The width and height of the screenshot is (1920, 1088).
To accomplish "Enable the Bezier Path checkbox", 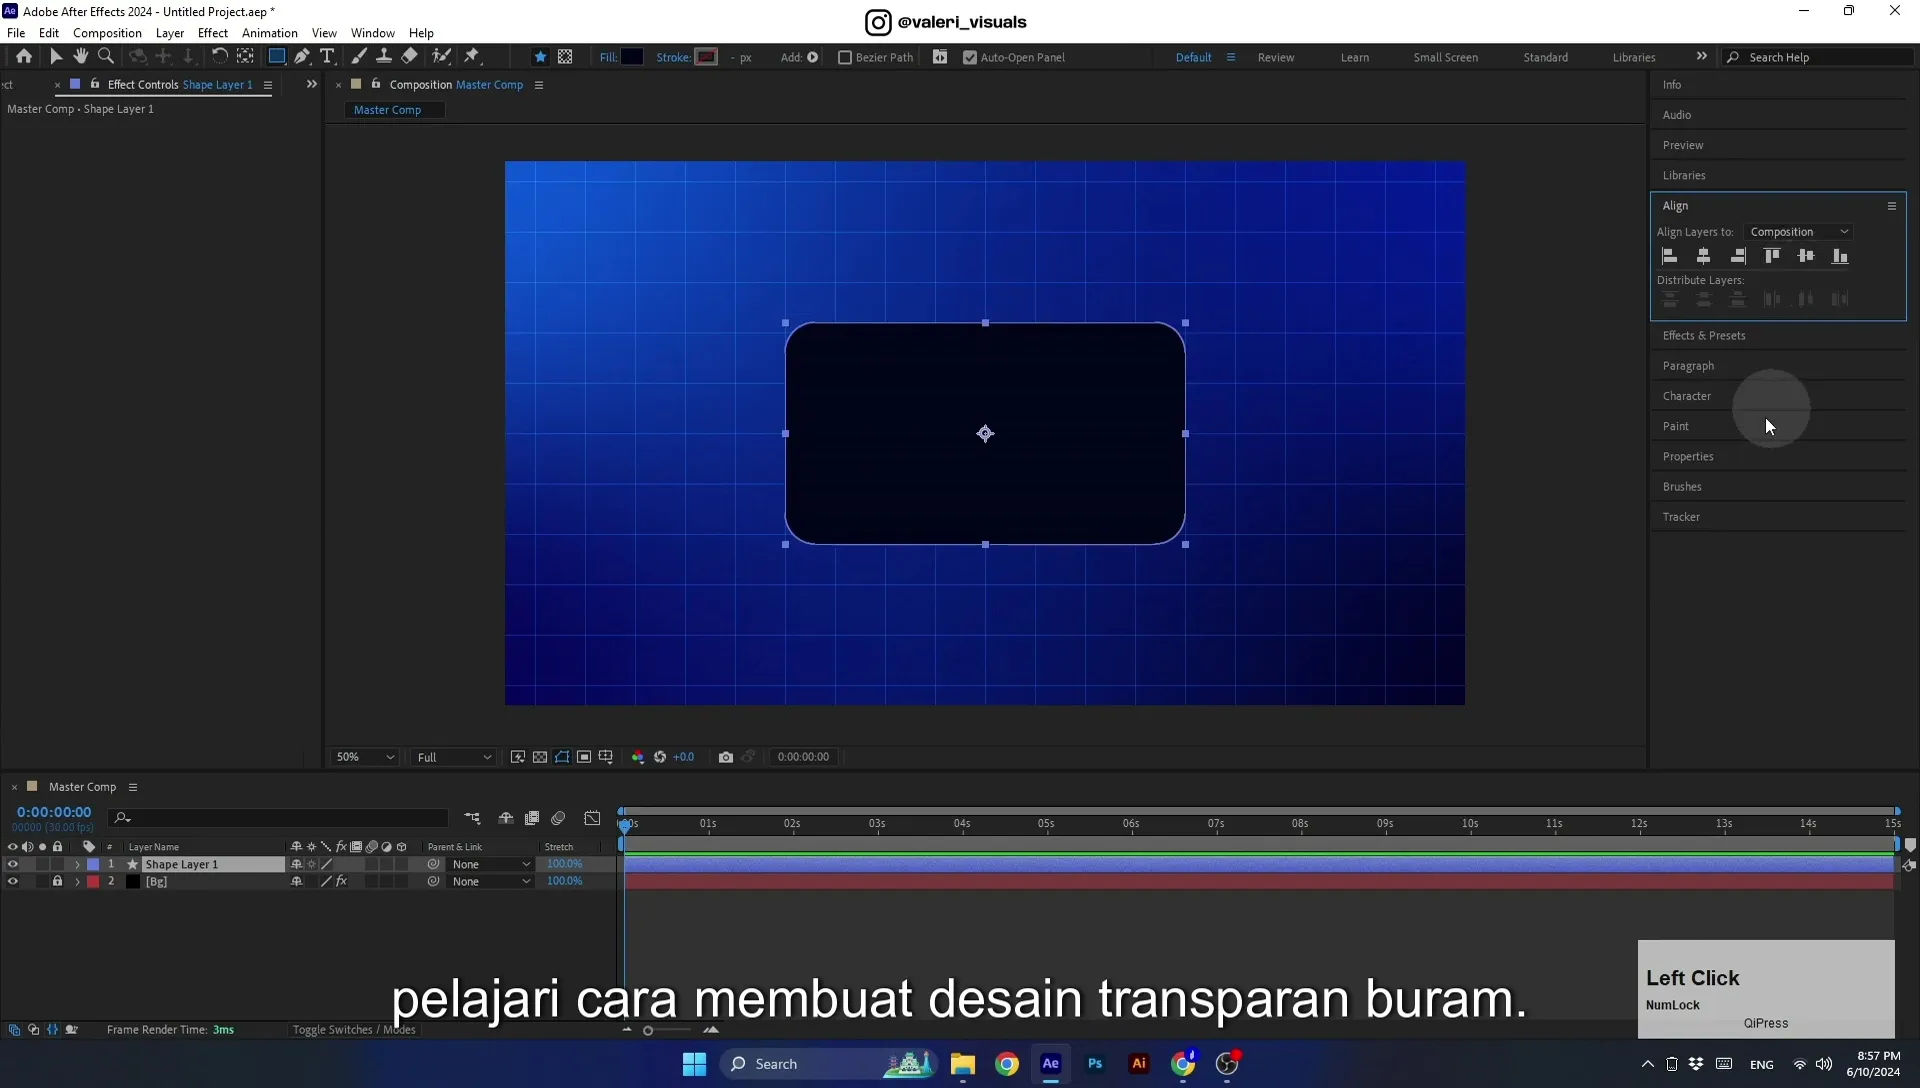I will 845,57.
